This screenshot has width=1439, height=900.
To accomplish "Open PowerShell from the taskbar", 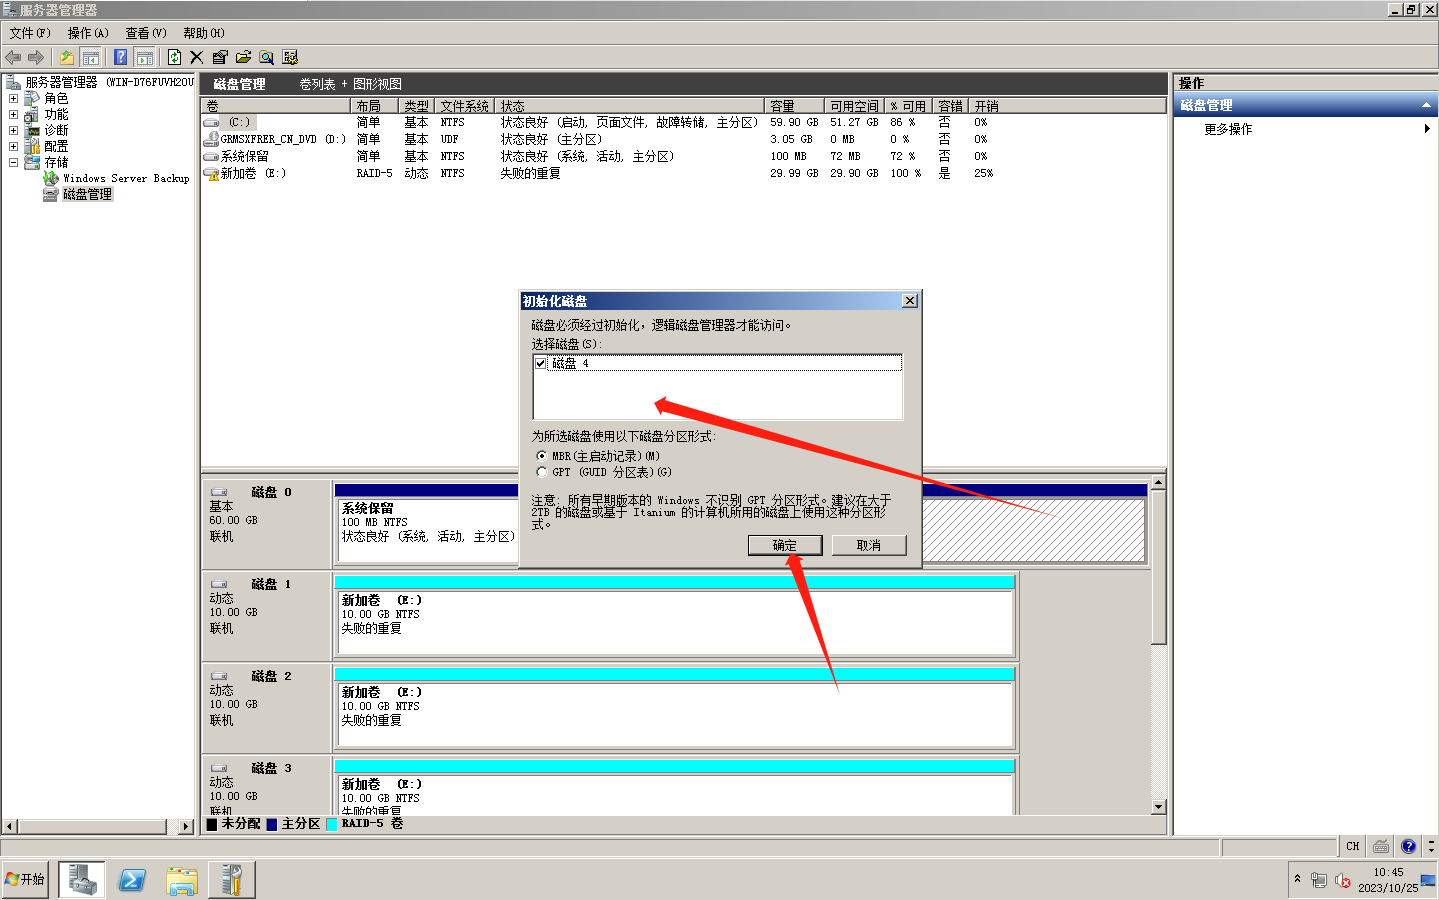I will tap(132, 879).
